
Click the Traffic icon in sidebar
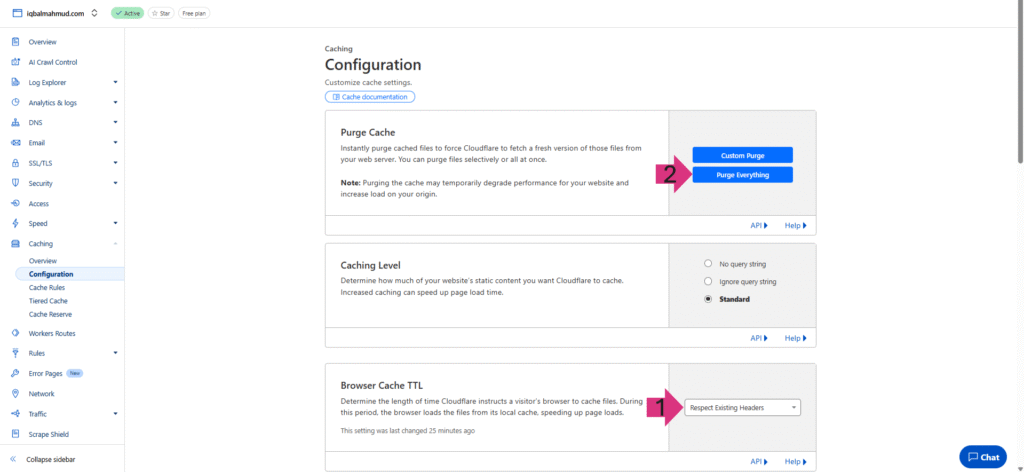pos(16,414)
